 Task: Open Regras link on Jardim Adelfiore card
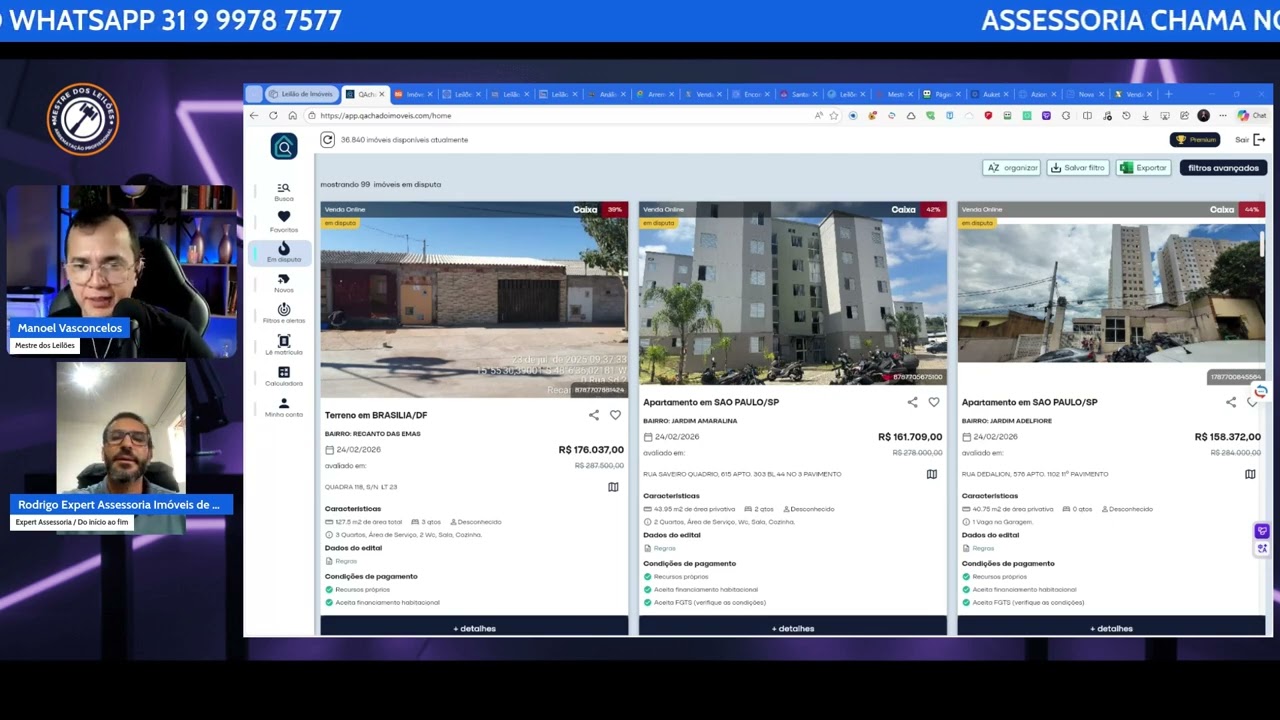point(983,548)
